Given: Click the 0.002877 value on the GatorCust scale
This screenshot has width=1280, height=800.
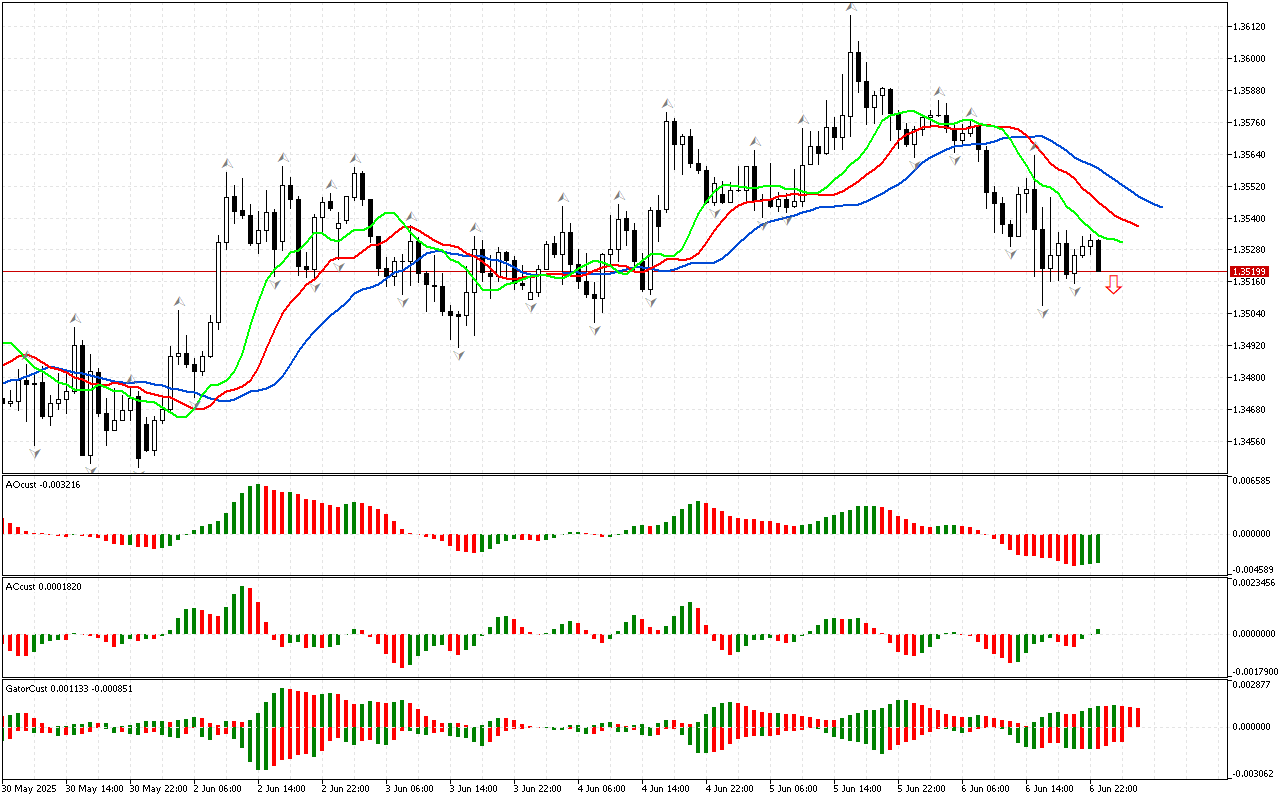Looking at the screenshot, I should [x=1254, y=685].
